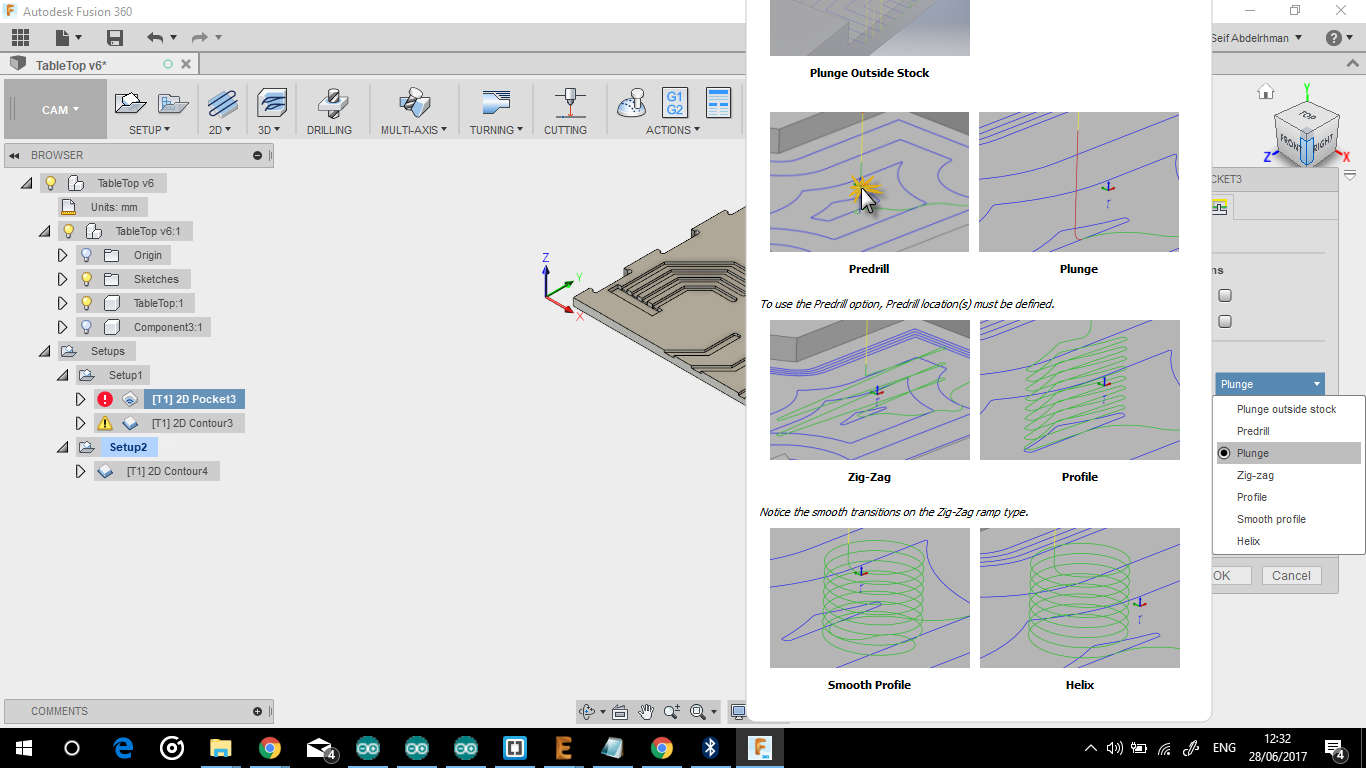This screenshot has height=768, width=1366.
Task: Add a comment with plus icon
Action: (x=257, y=711)
